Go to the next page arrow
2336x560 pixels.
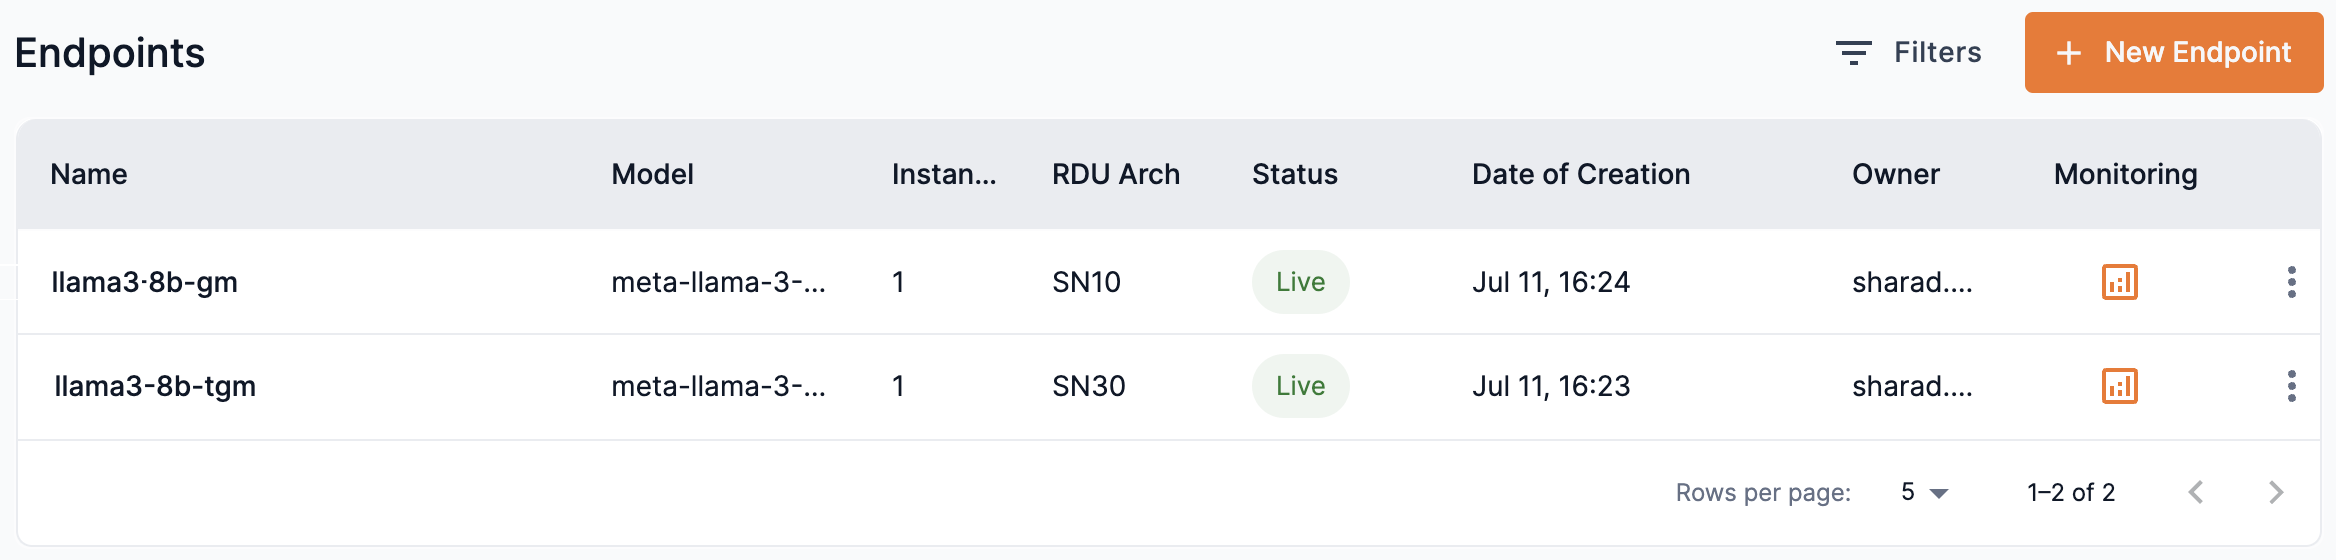2276,492
